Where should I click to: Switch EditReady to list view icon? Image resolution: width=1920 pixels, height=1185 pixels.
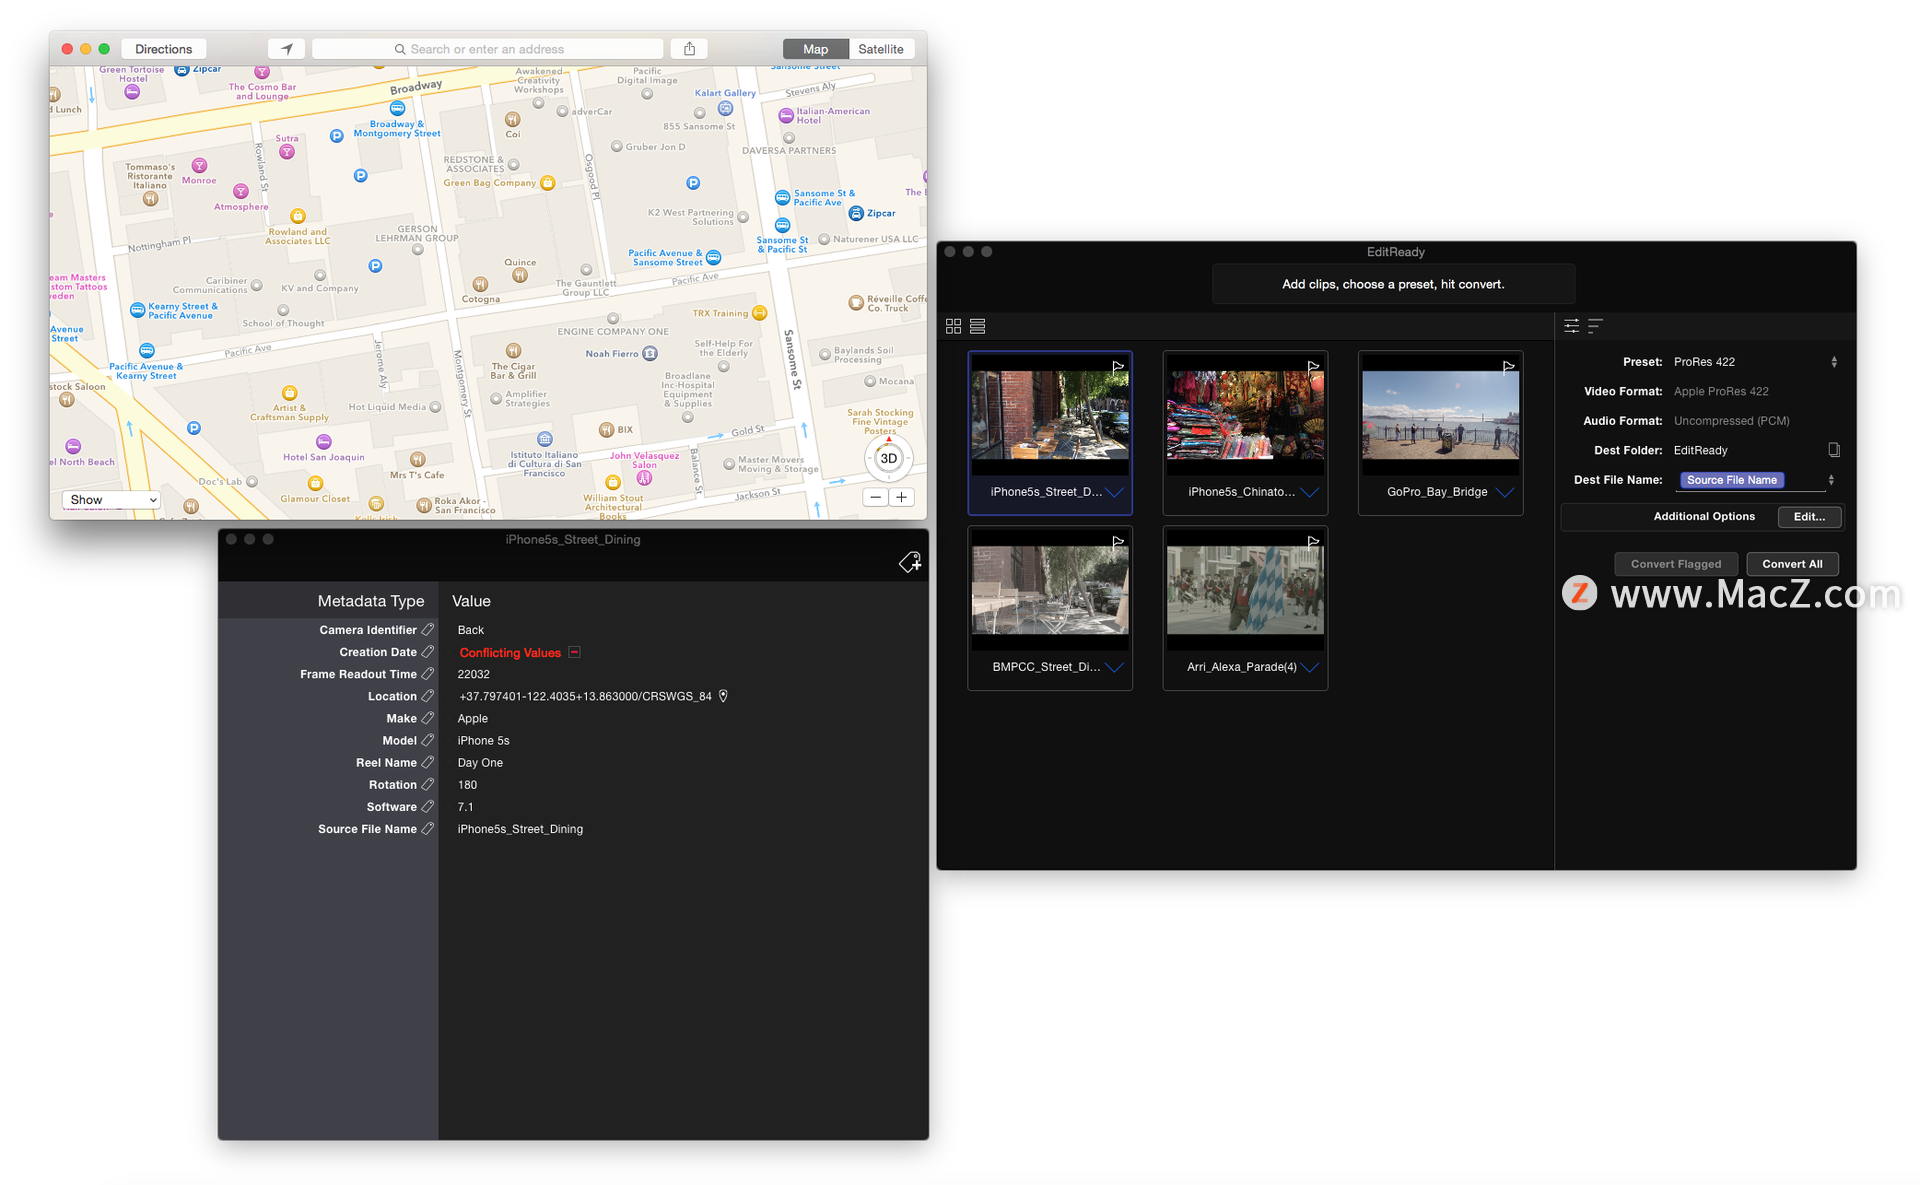point(978,326)
